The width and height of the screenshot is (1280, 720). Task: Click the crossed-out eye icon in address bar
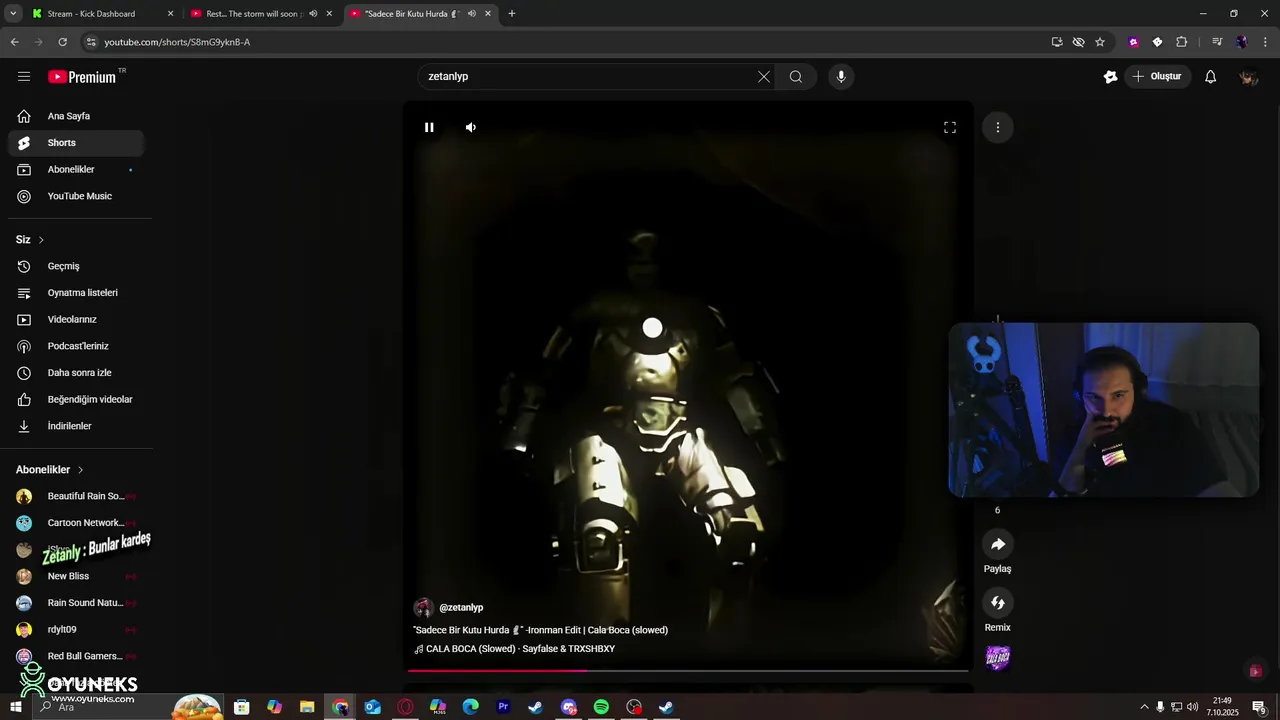point(1078,42)
